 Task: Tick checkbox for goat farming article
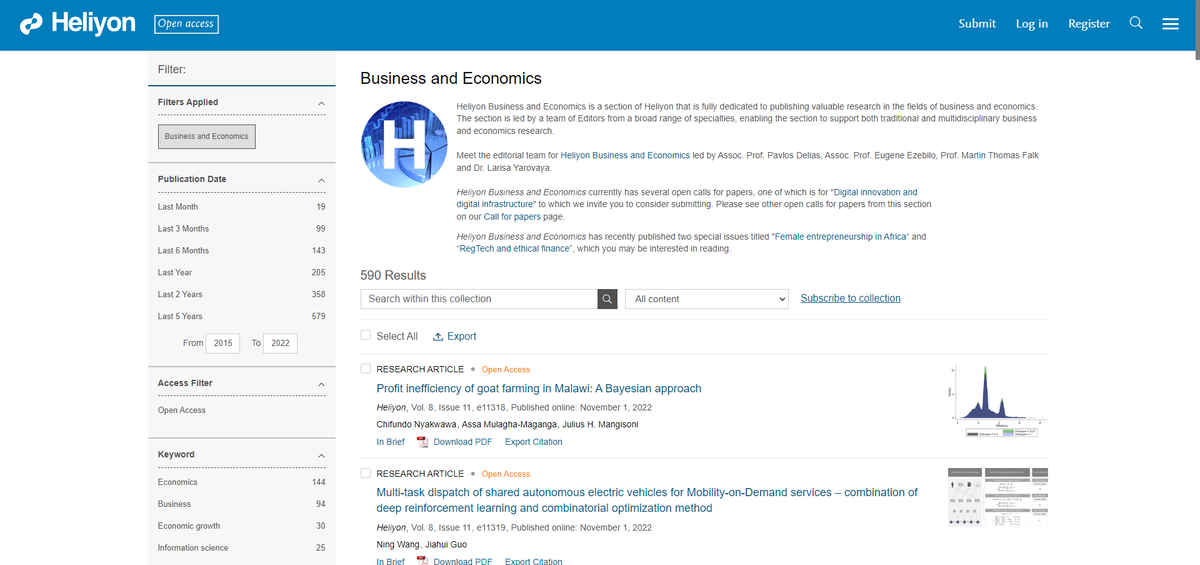coord(366,369)
